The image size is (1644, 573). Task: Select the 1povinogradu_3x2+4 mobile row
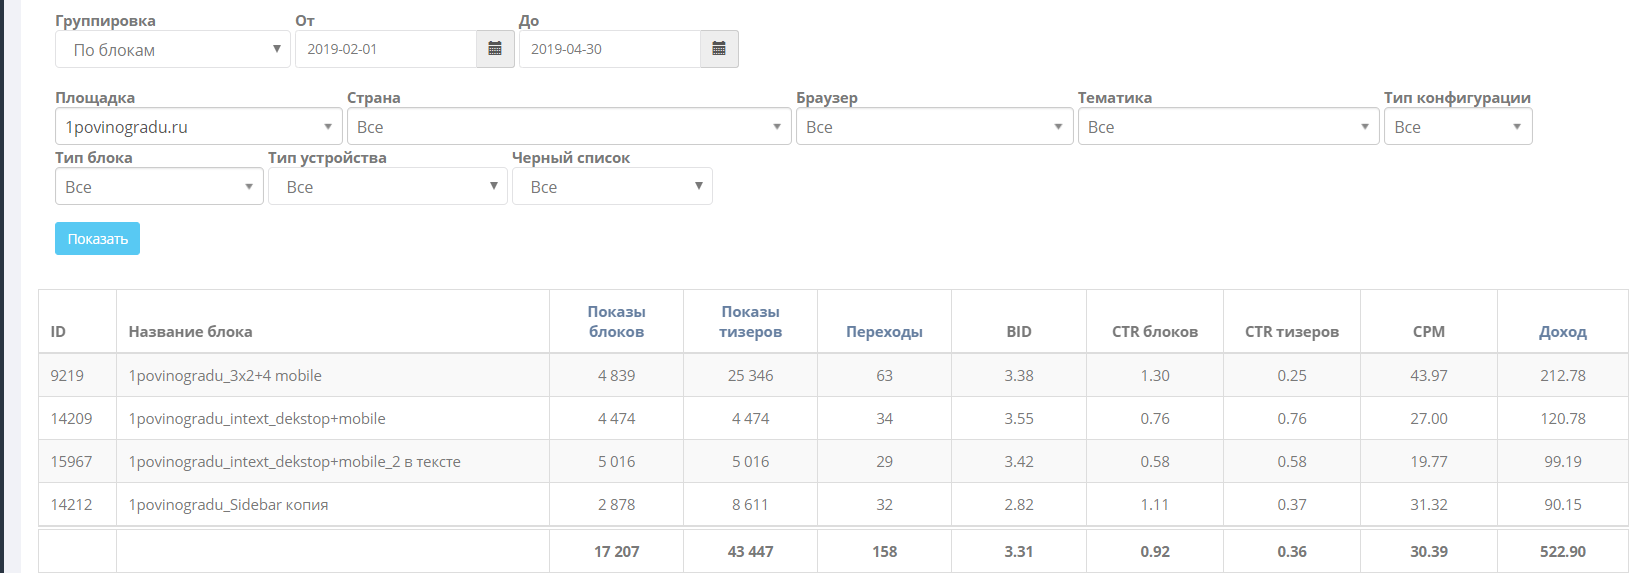tap(225, 376)
